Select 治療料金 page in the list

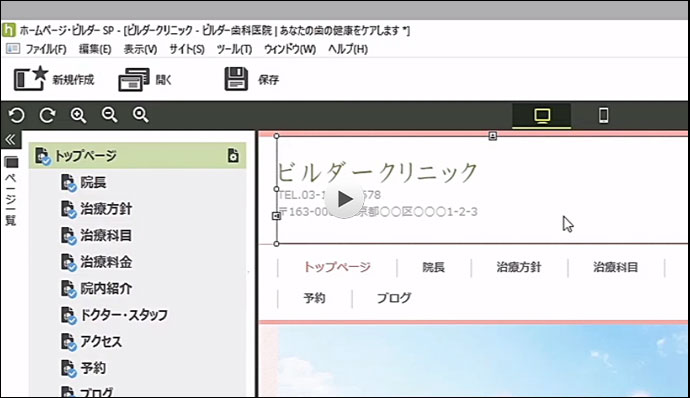(106, 262)
